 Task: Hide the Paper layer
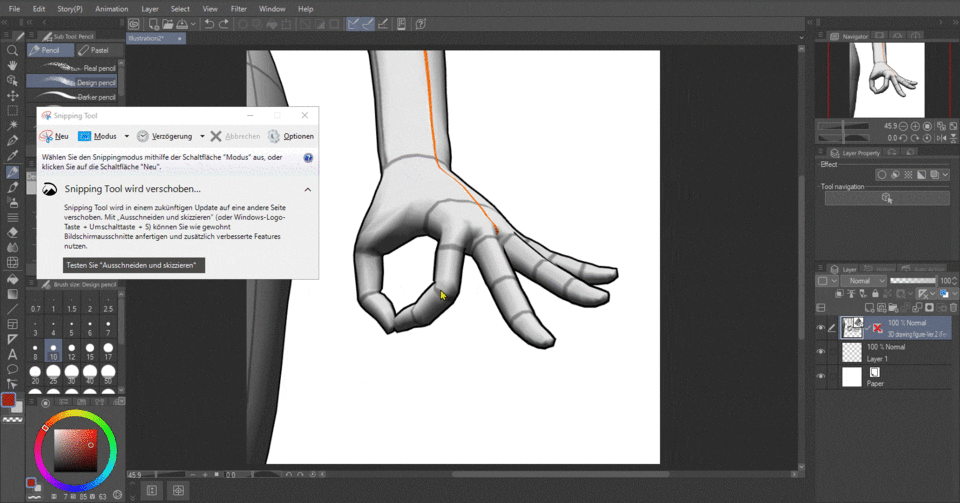(x=821, y=377)
